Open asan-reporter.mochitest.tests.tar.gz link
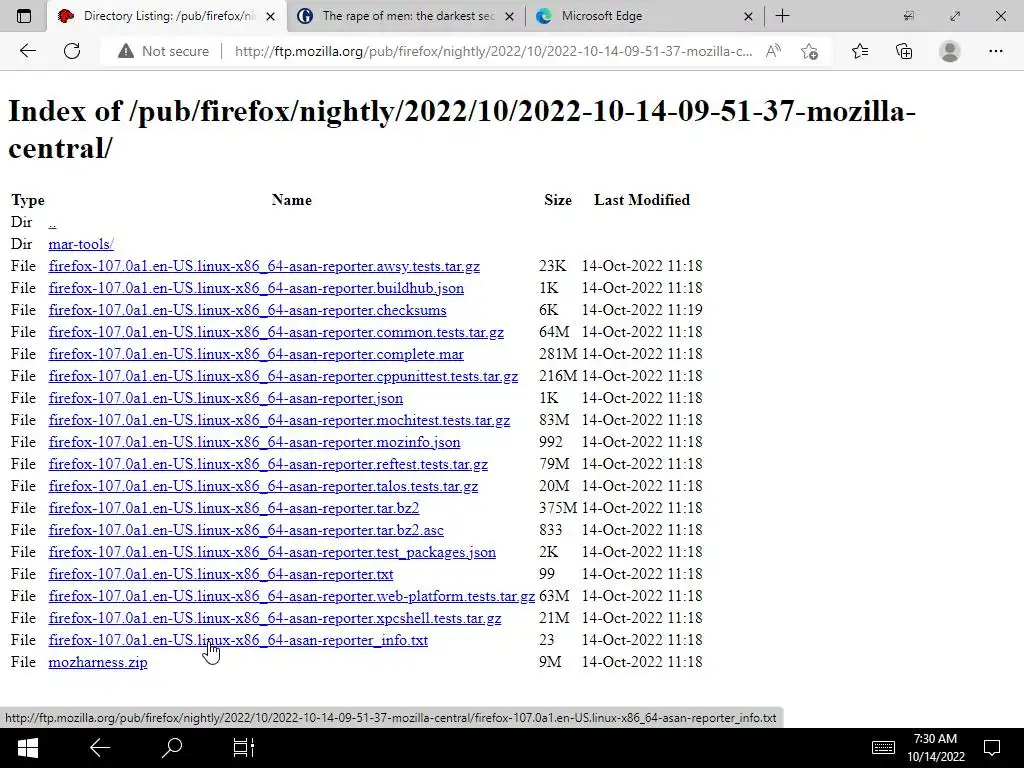 point(280,420)
